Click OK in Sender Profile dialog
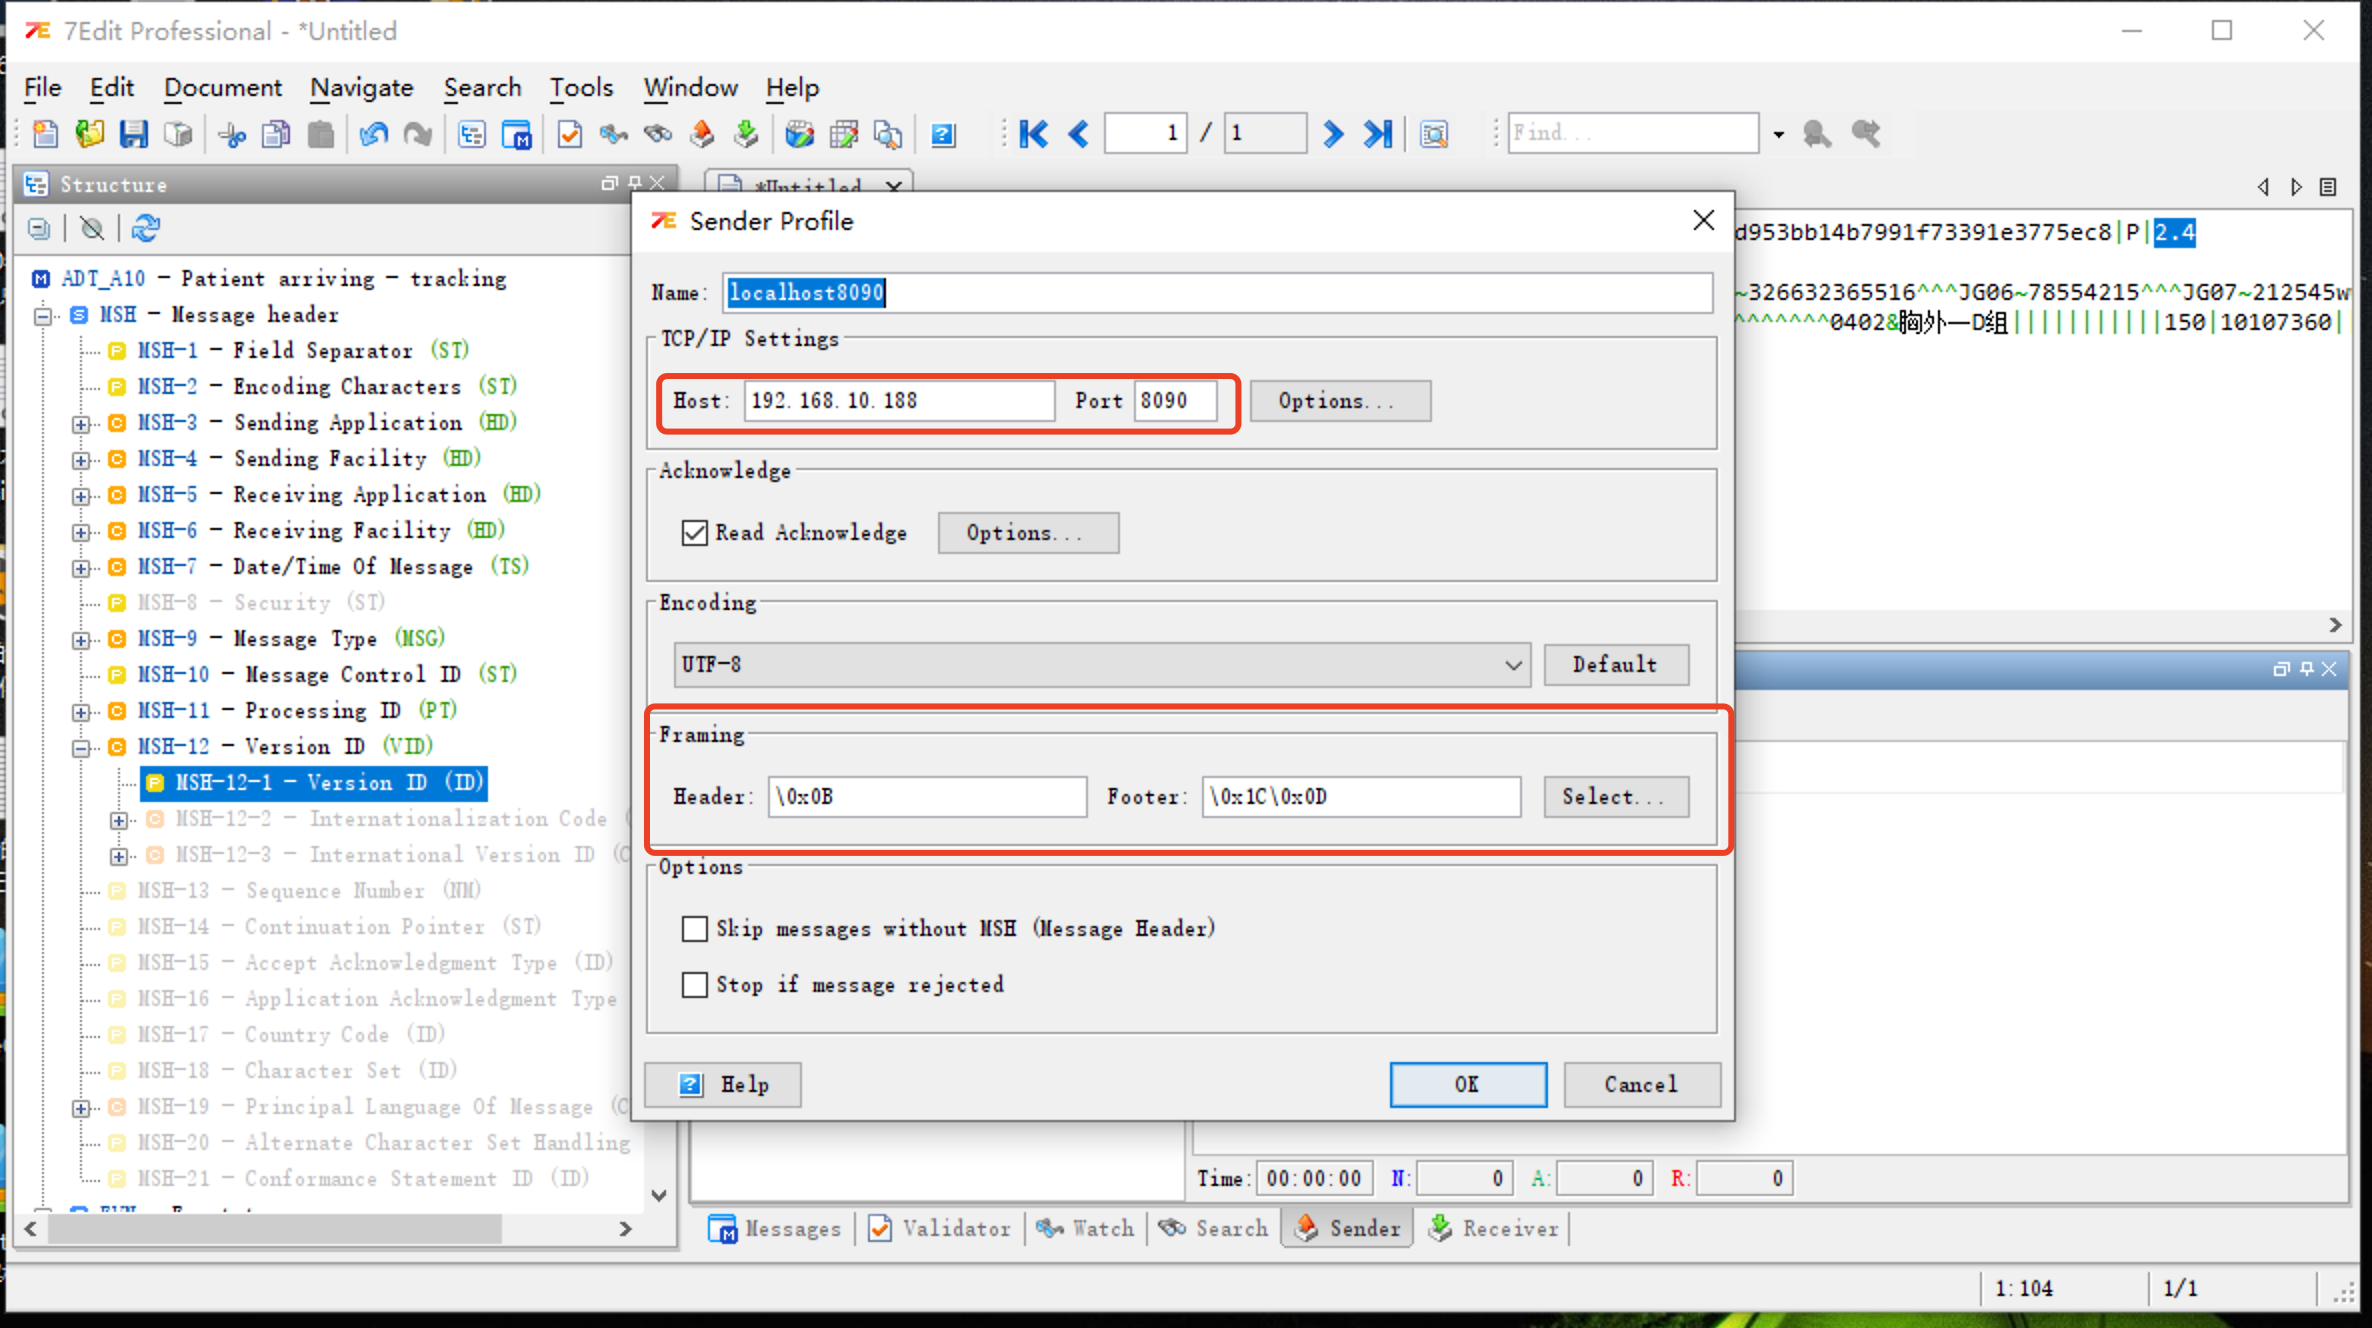Viewport: 2372px width, 1328px height. pos(1467,1085)
